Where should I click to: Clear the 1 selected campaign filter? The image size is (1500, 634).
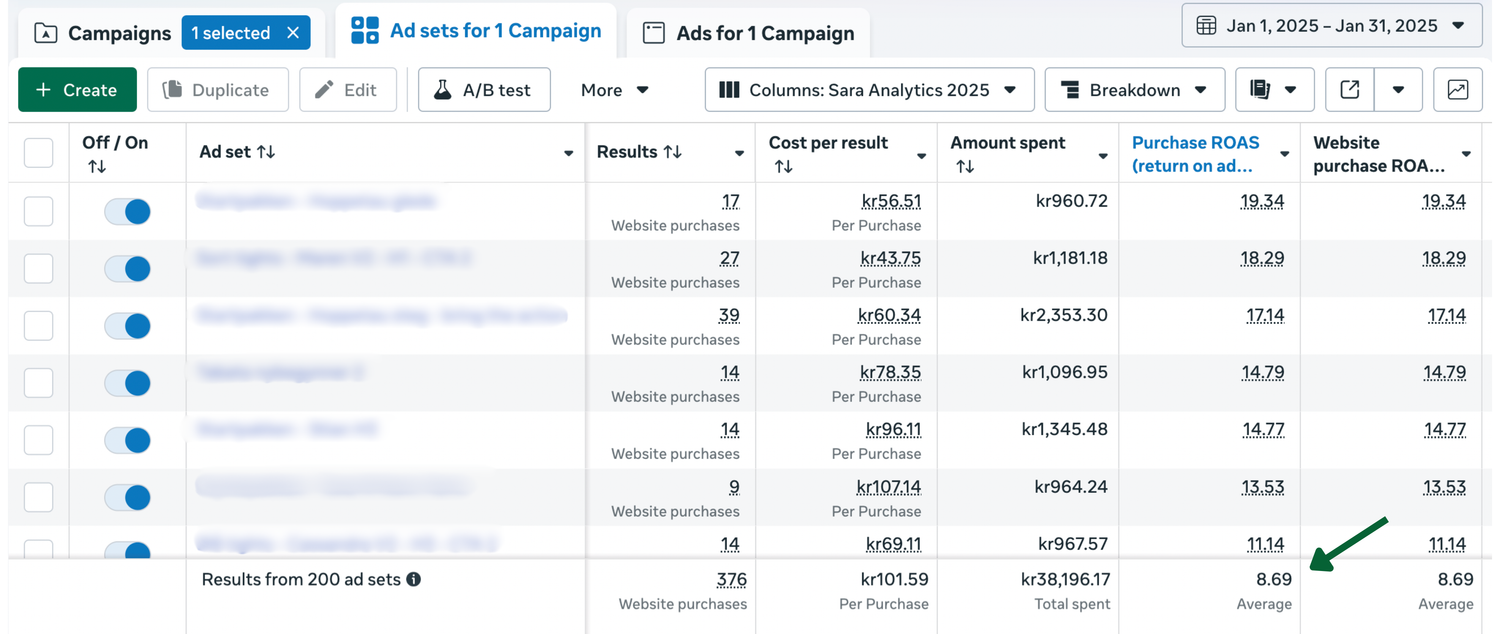293,33
